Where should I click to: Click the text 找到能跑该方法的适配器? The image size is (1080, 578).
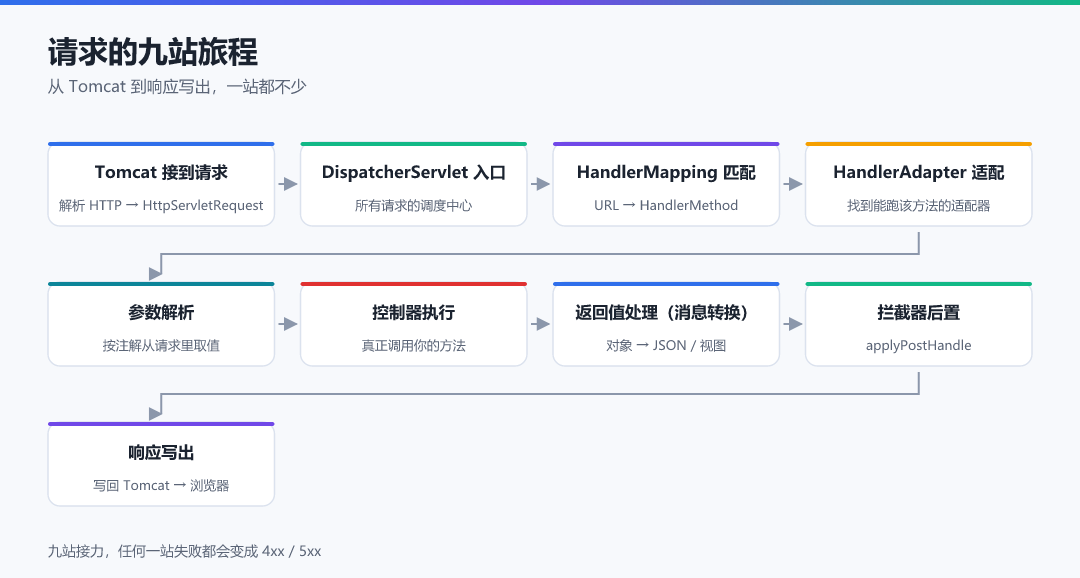[919, 205]
